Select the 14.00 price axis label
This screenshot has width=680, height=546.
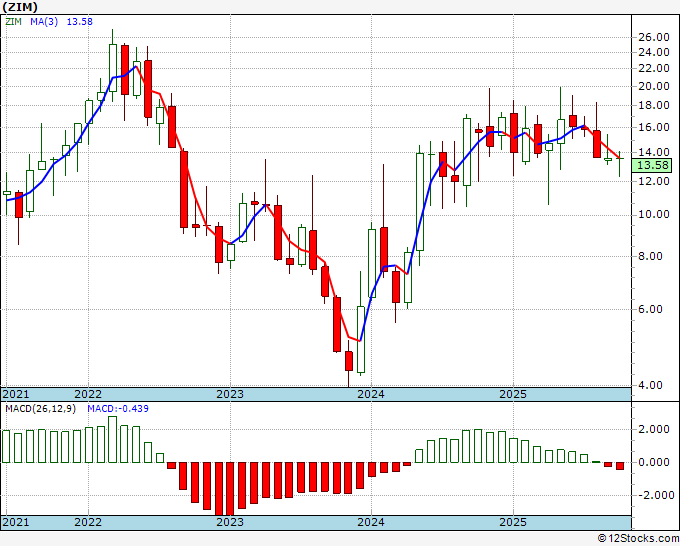coord(654,152)
